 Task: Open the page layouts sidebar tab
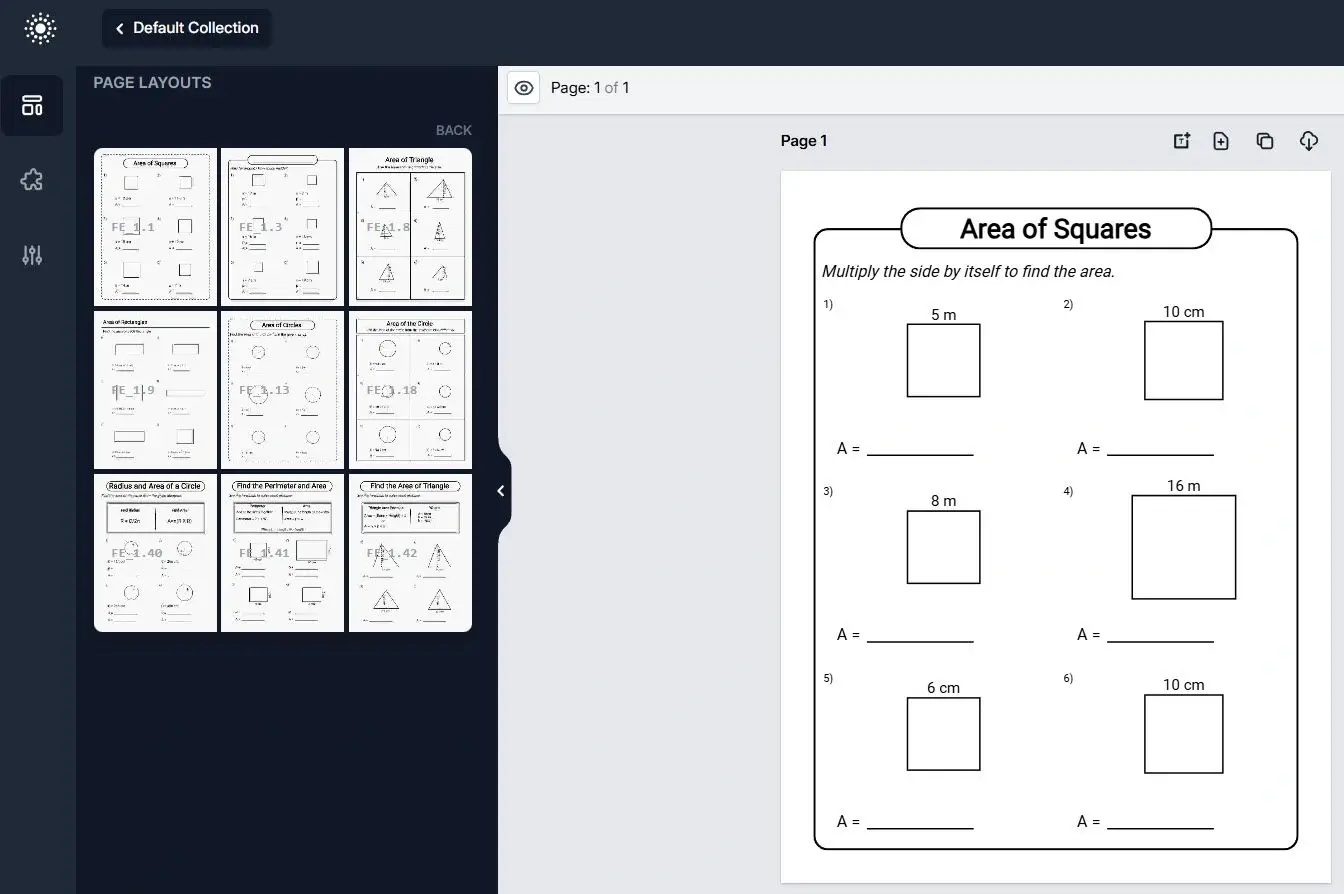click(32, 105)
